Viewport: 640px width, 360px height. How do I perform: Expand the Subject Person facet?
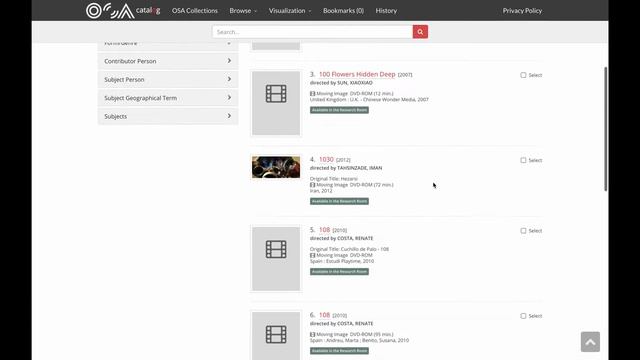coord(168,79)
